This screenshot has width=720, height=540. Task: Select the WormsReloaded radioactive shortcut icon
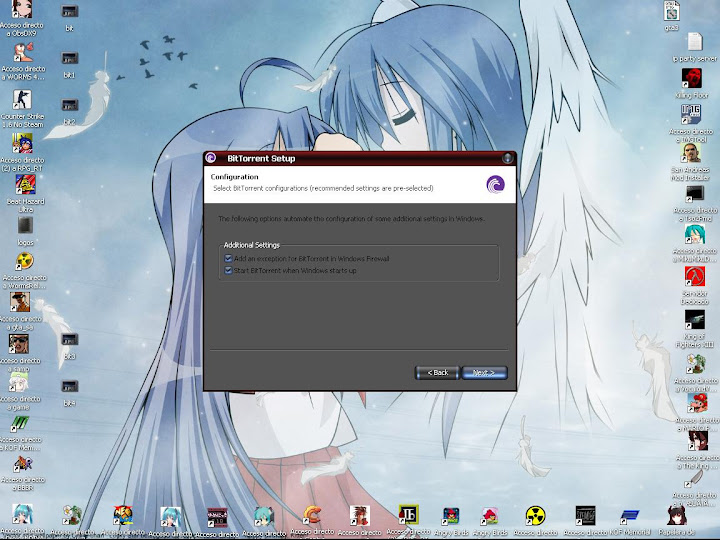pos(24,262)
